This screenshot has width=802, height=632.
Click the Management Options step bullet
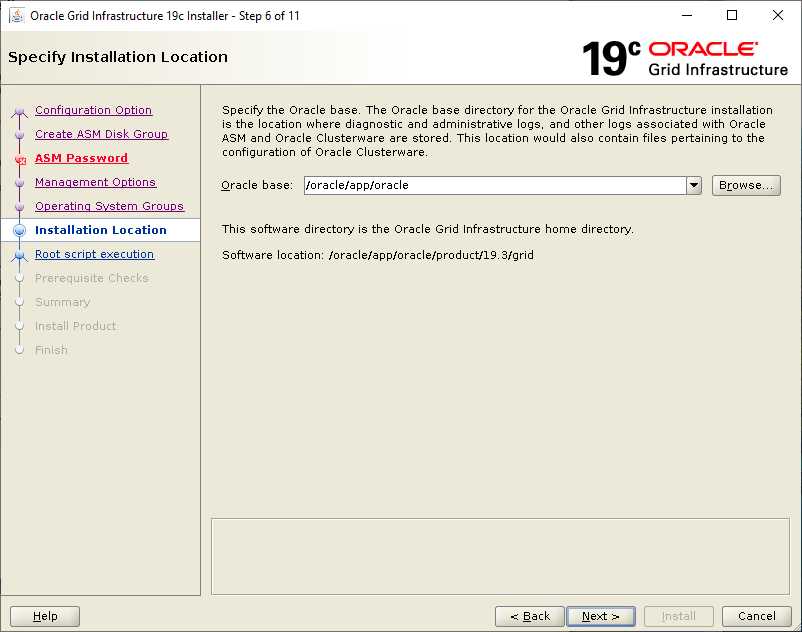click(19, 183)
